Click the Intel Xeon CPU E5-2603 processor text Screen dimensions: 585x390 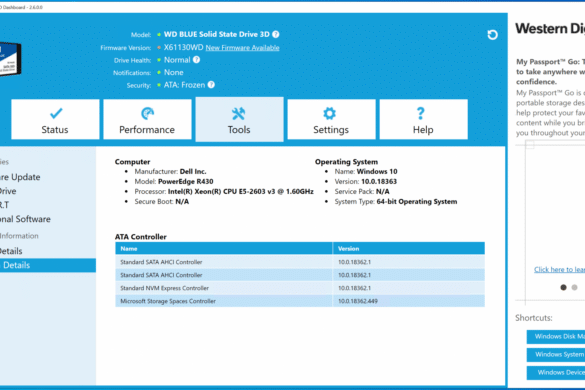click(x=241, y=191)
